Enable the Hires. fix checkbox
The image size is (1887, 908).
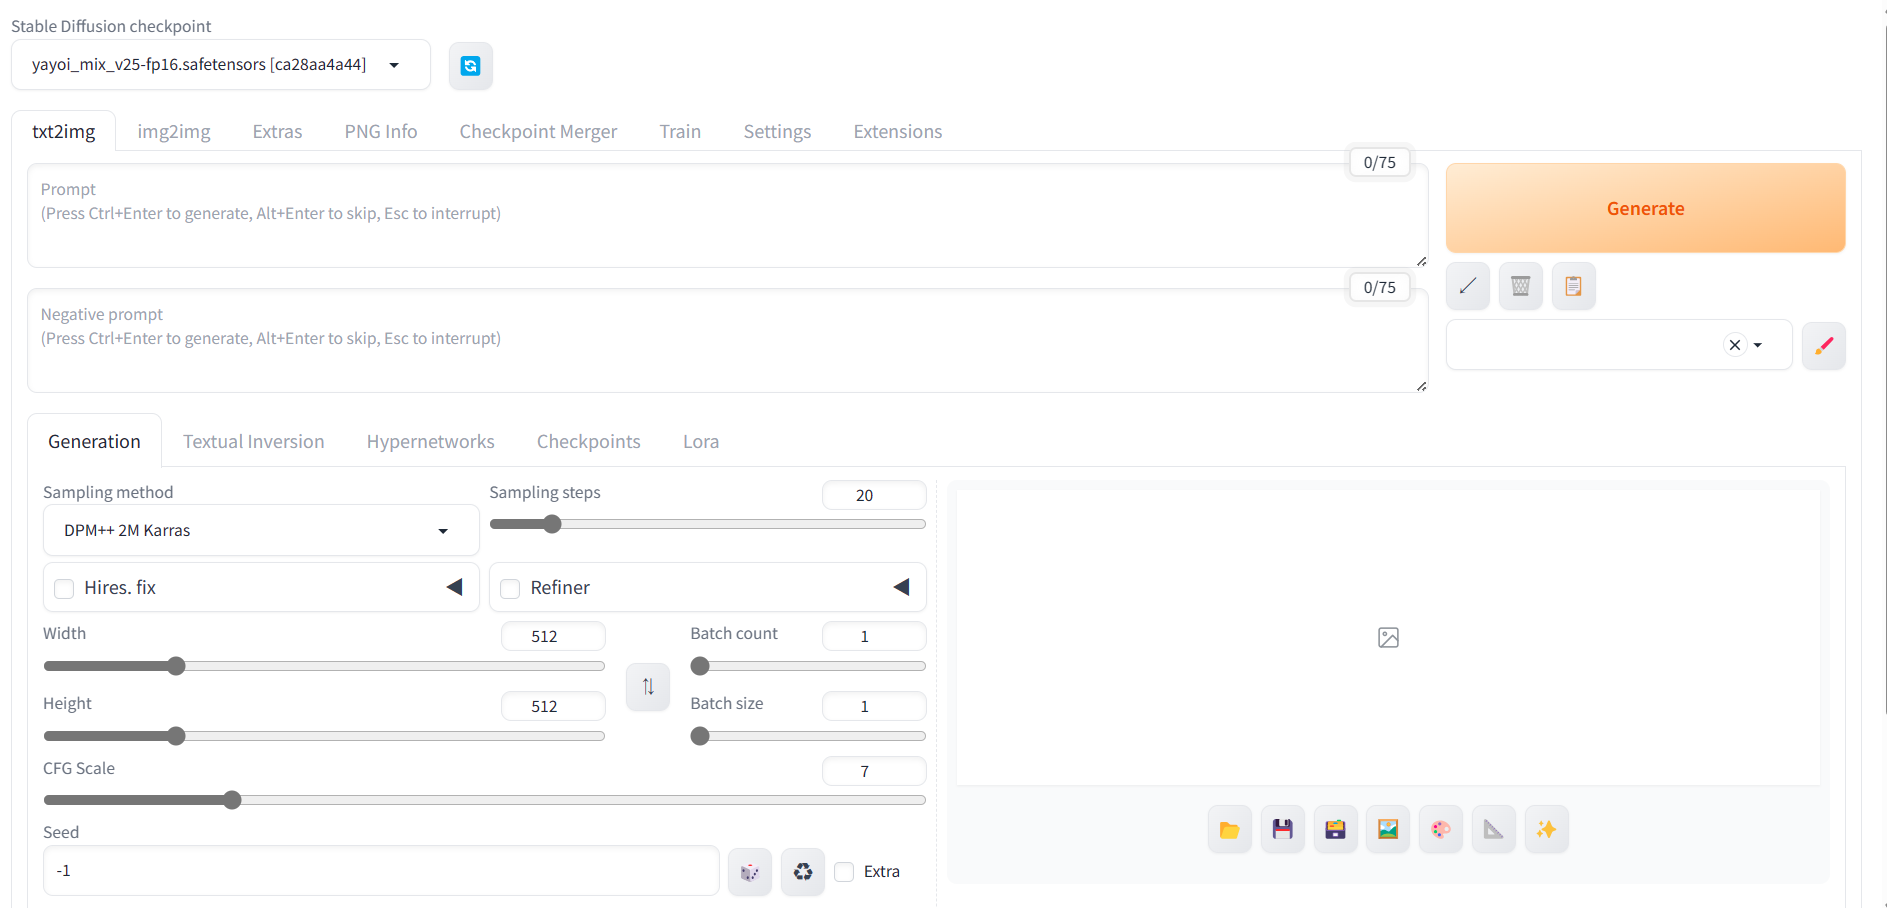click(x=63, y=588)
